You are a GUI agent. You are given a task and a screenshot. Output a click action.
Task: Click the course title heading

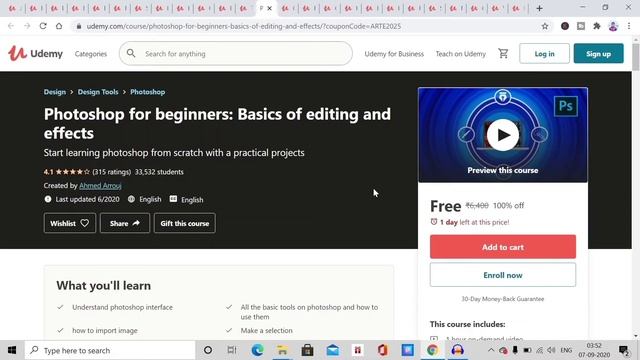pyautogui.click(x=217, y=123)
